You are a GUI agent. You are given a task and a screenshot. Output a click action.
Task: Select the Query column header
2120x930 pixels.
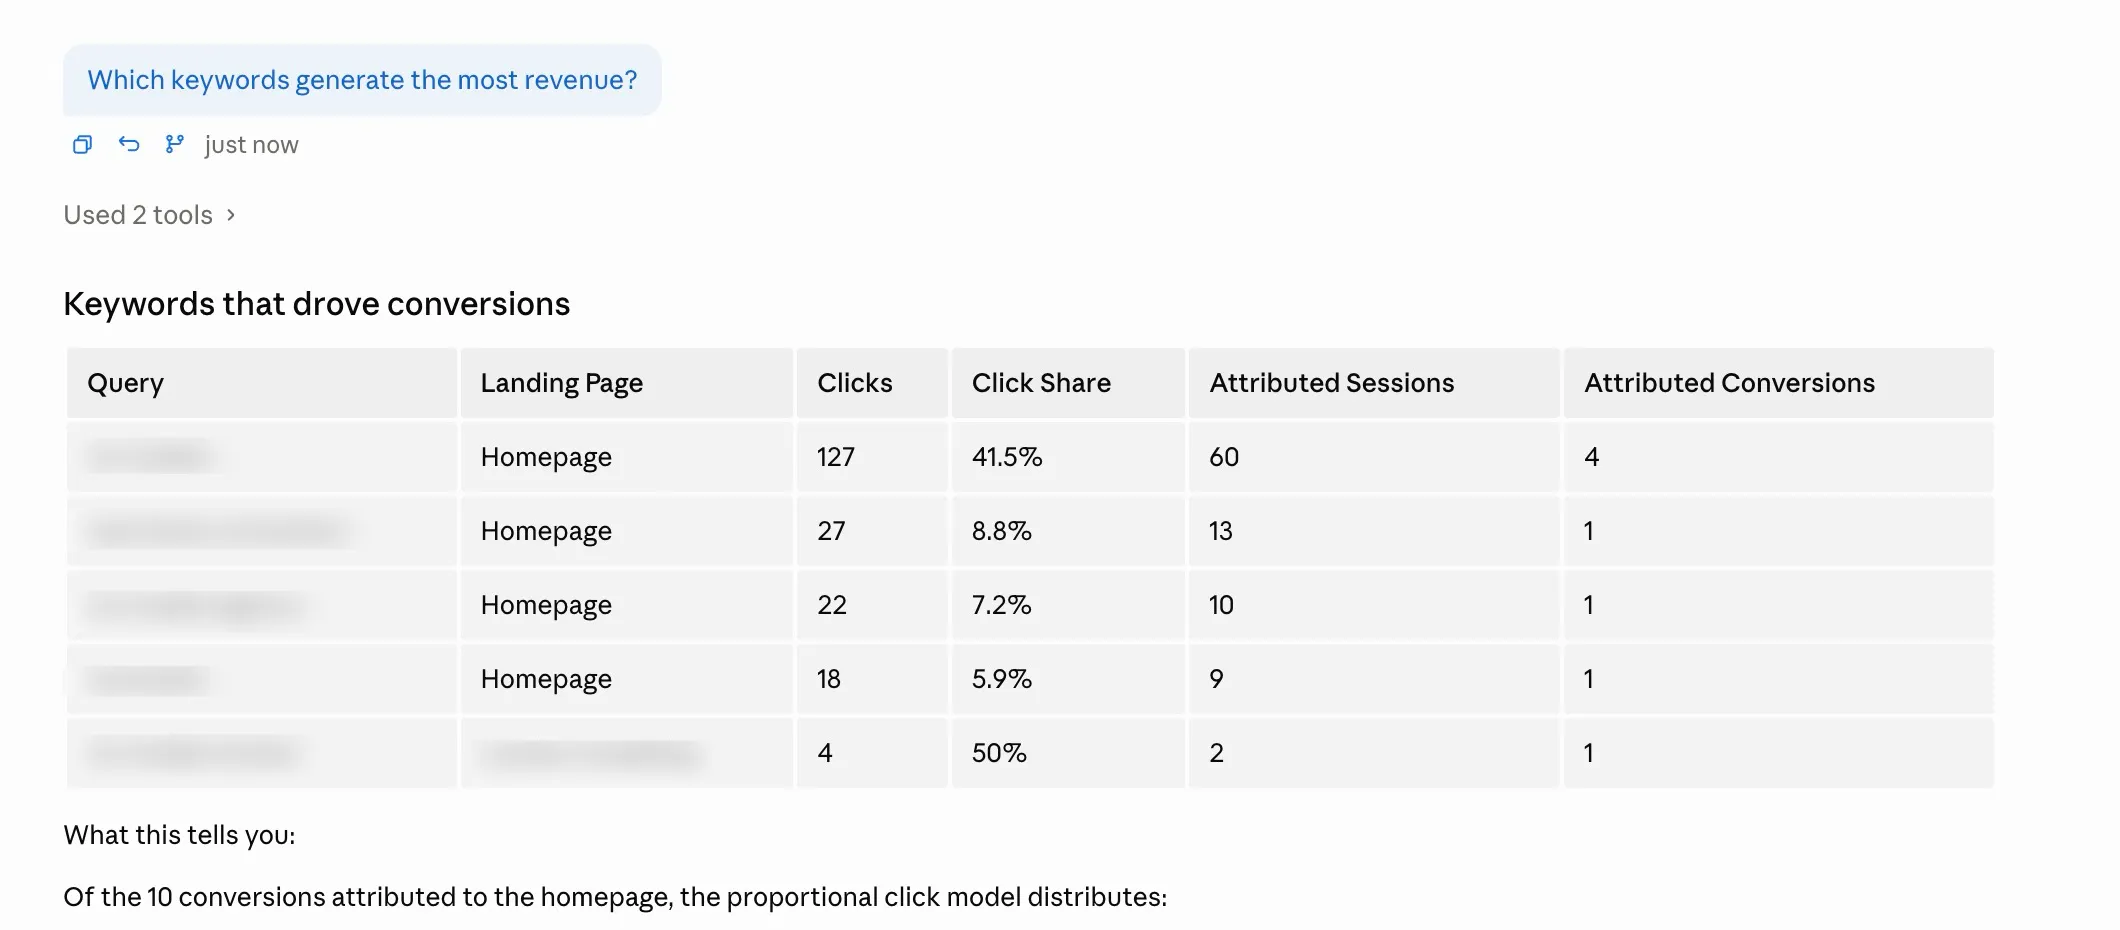[125, 383]
